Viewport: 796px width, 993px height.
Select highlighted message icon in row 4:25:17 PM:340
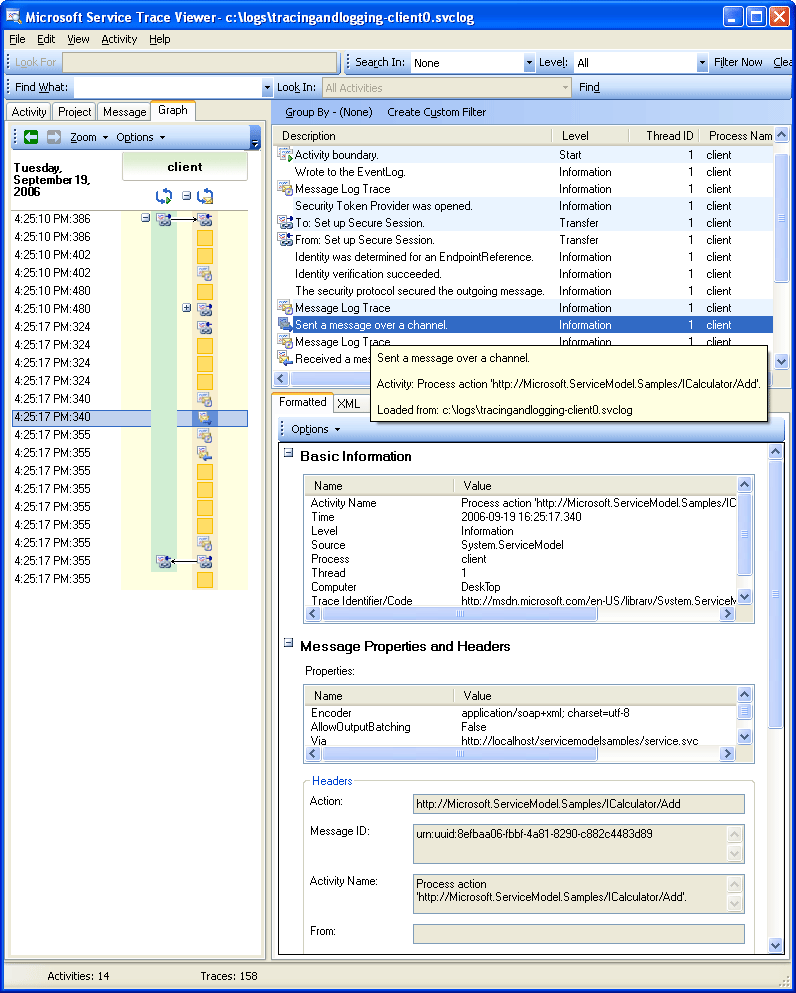(x=204, y=417)
